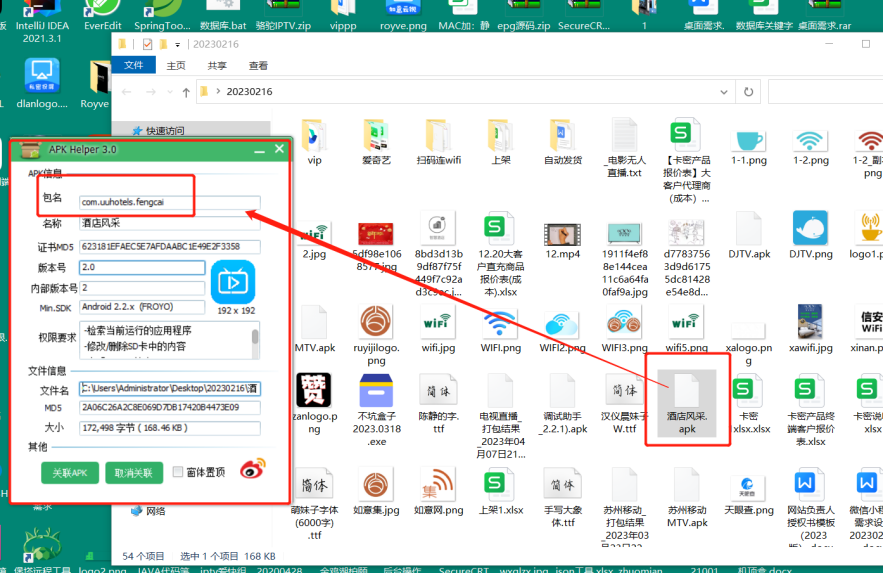Open the 扫码连wifi folder
The image size is (883, 573).
click(x=439, y=143)
